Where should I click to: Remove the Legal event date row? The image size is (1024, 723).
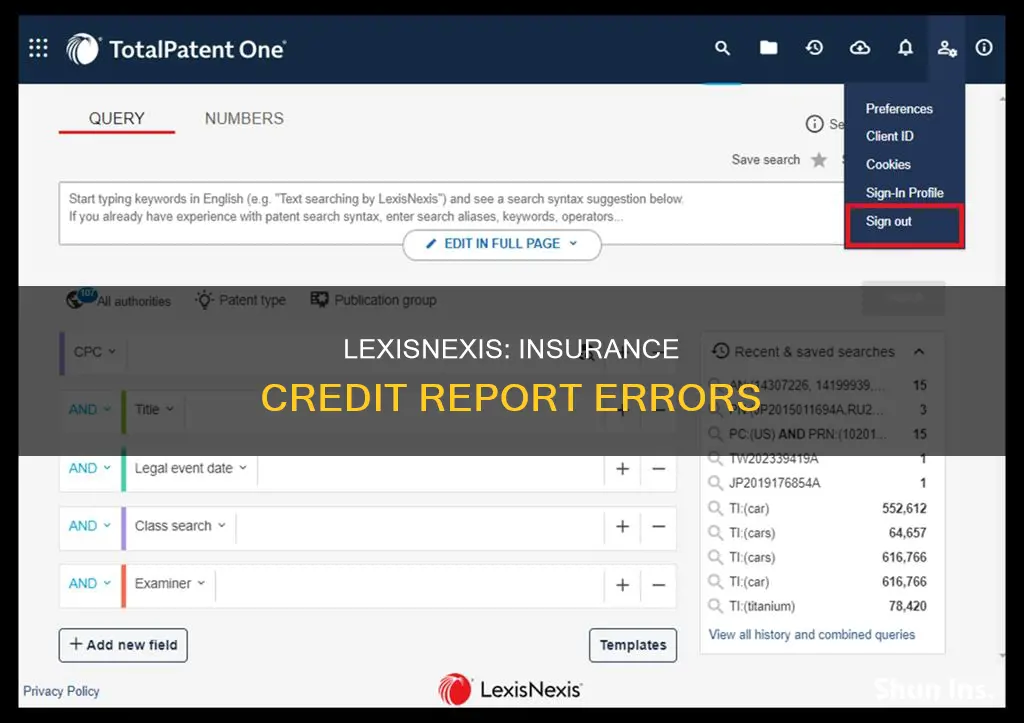(658, 469)
